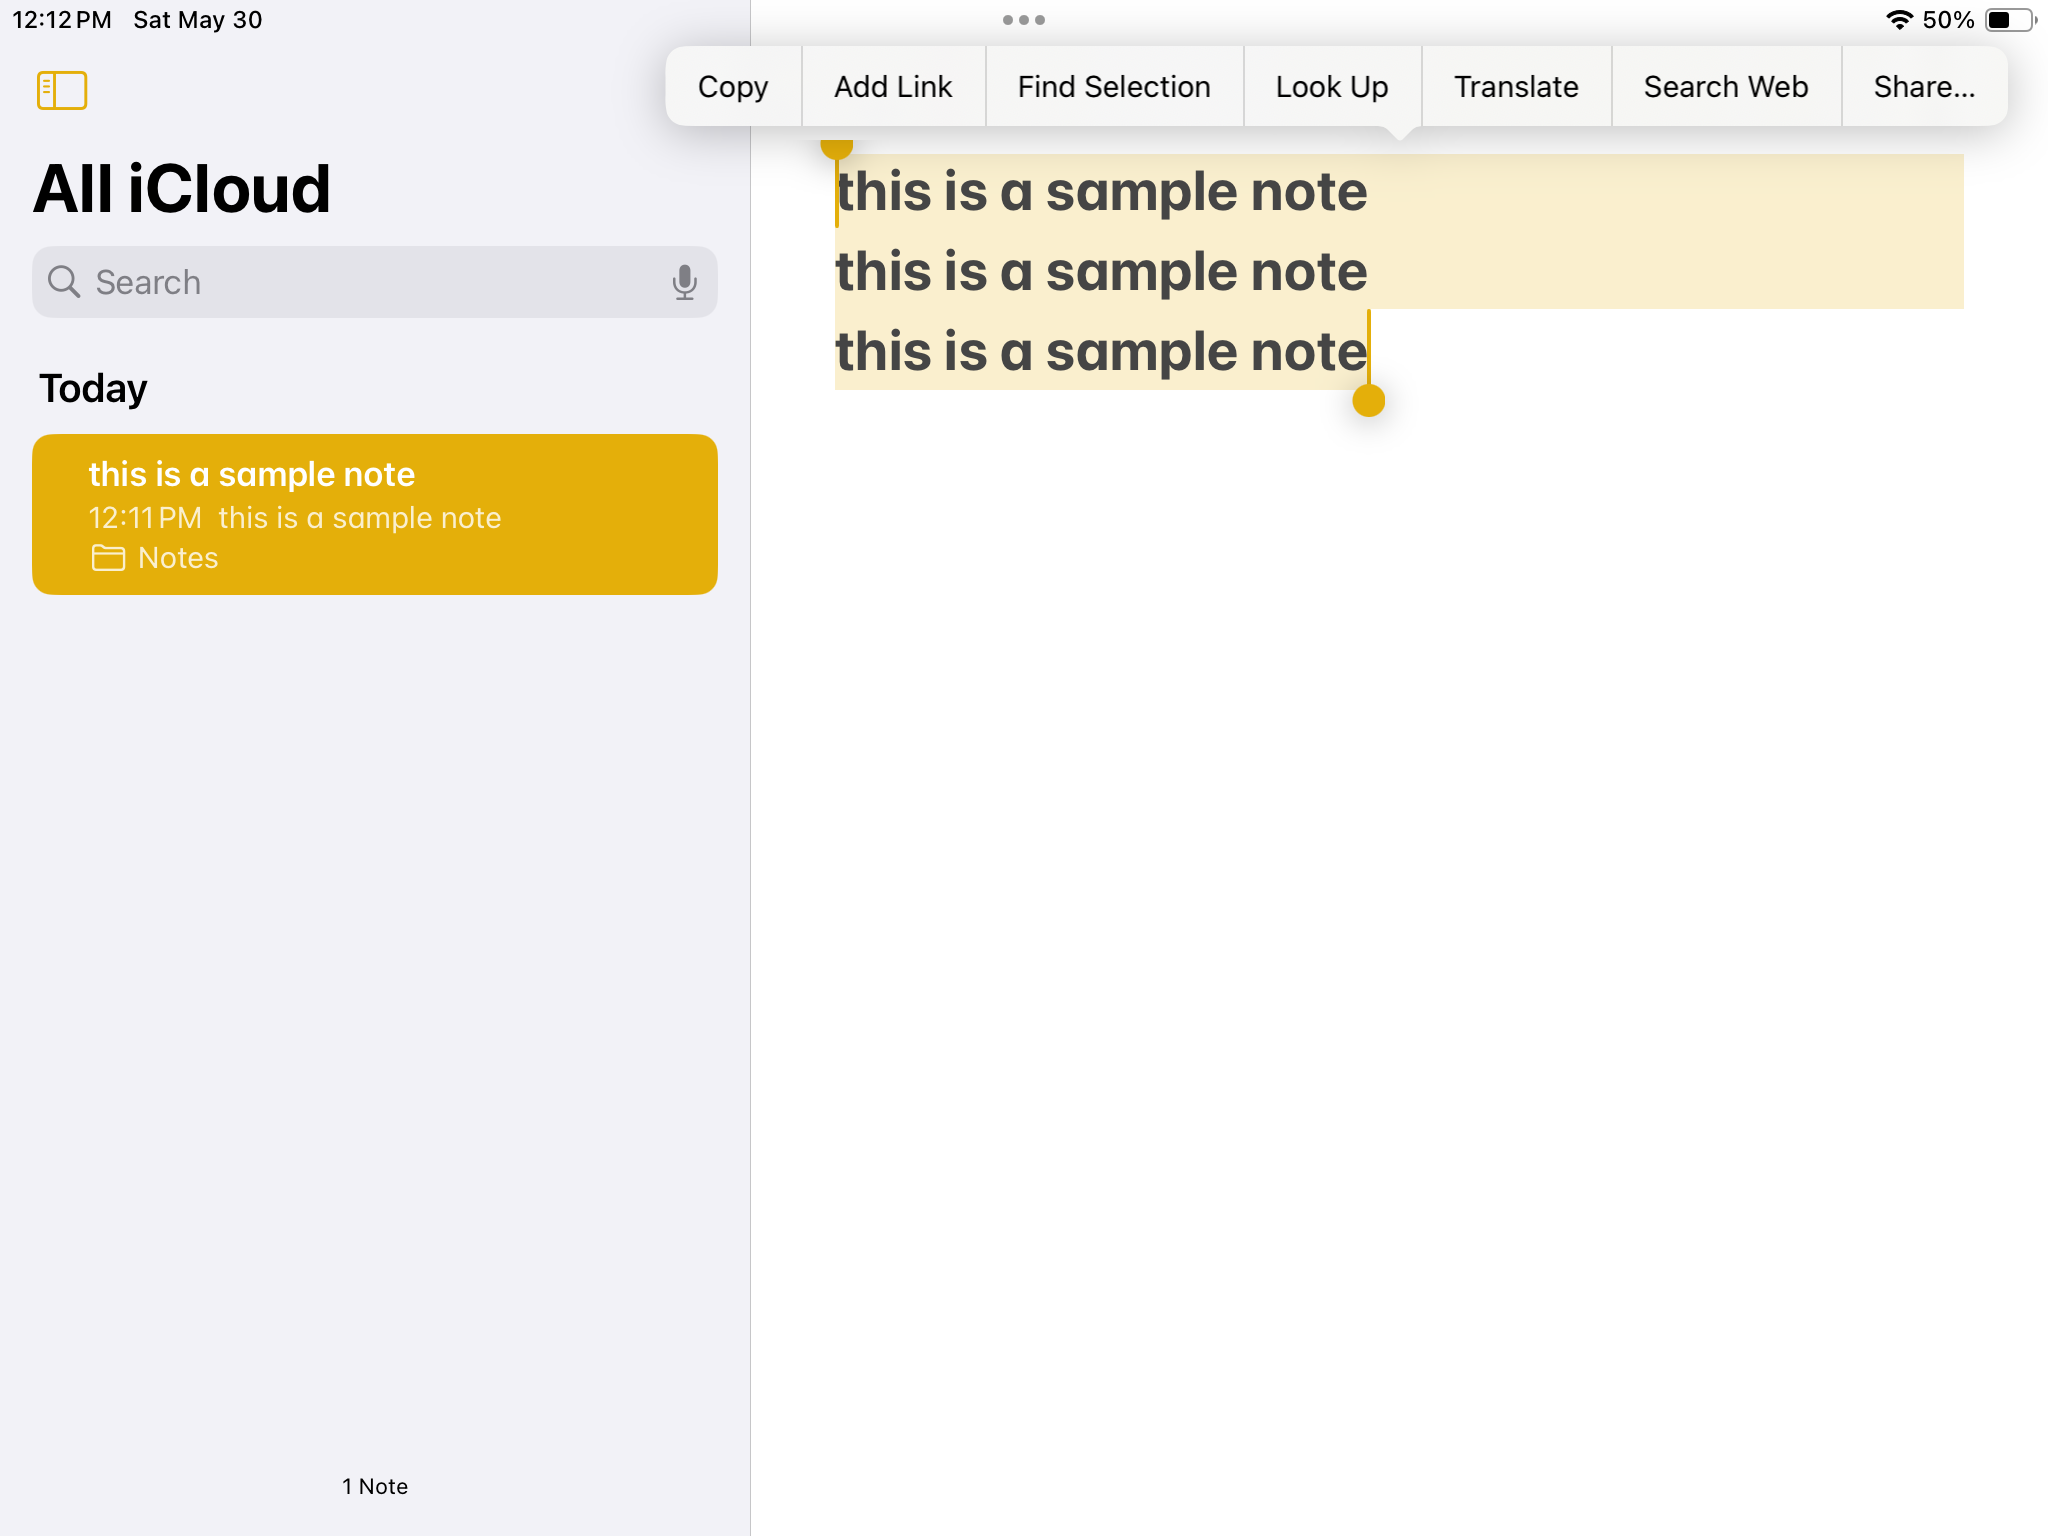Viewport: 2048px width, 1536px height.
Task: Tap the selection start handle
Action: tap(837, 149)
